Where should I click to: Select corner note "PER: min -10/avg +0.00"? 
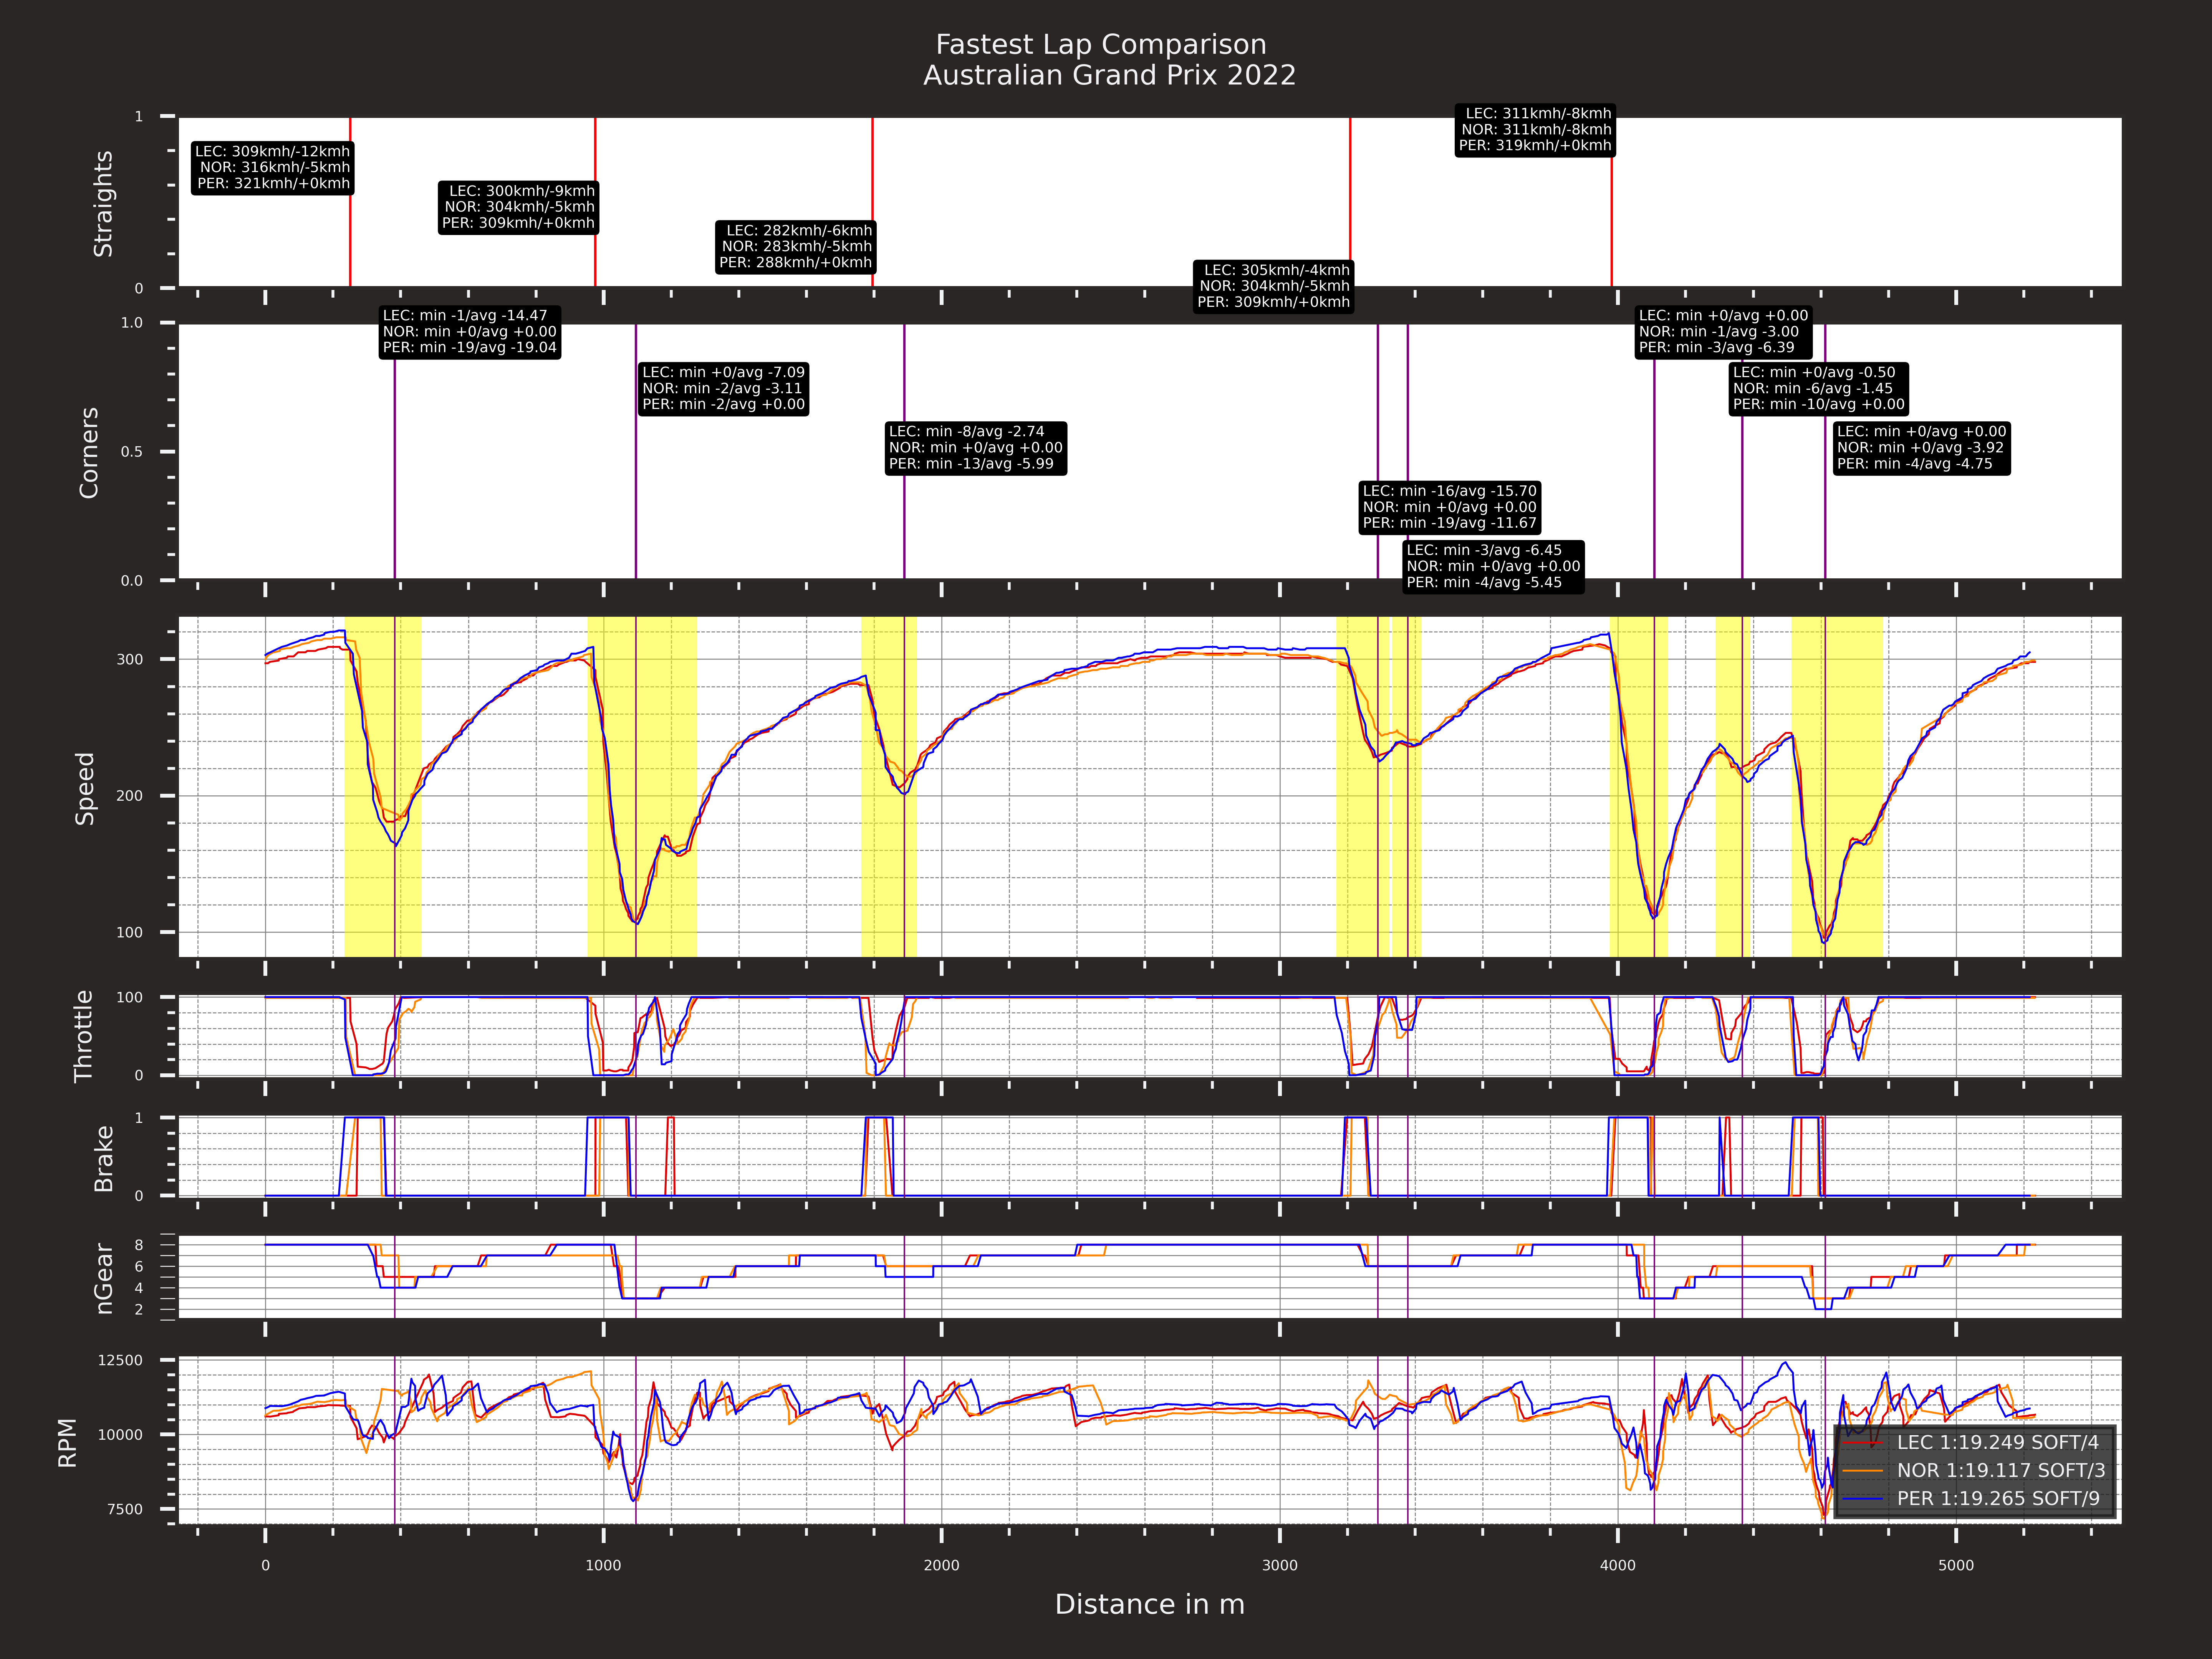coord(1819,405)
